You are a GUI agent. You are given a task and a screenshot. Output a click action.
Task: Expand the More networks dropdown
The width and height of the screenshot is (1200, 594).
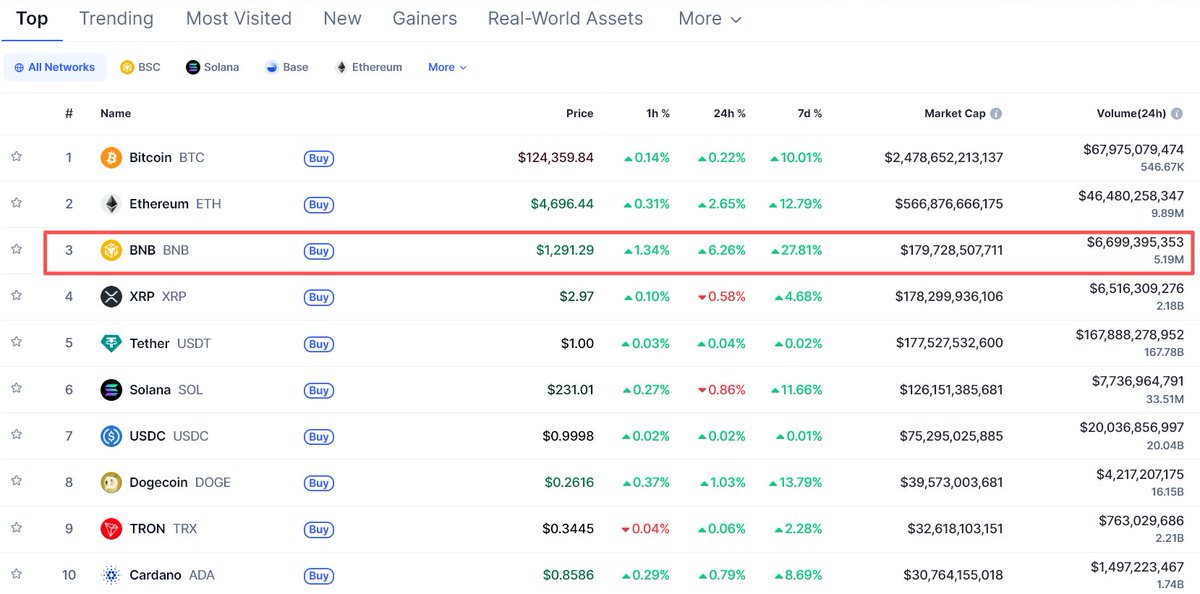(447, 67)
